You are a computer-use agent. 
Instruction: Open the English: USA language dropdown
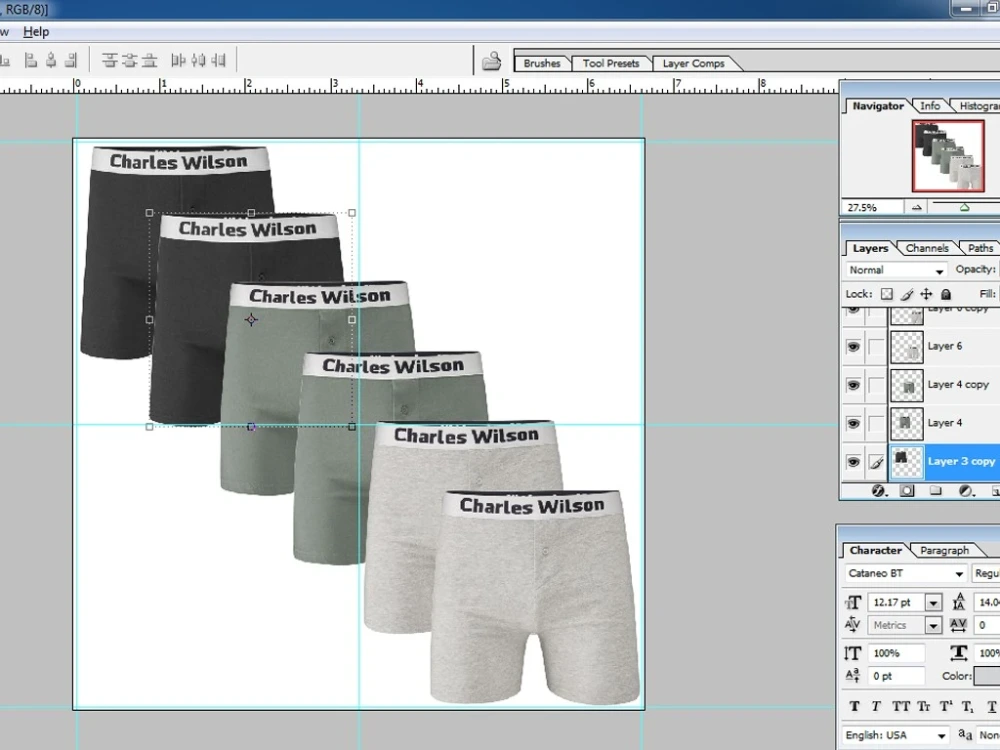[896, 735]
